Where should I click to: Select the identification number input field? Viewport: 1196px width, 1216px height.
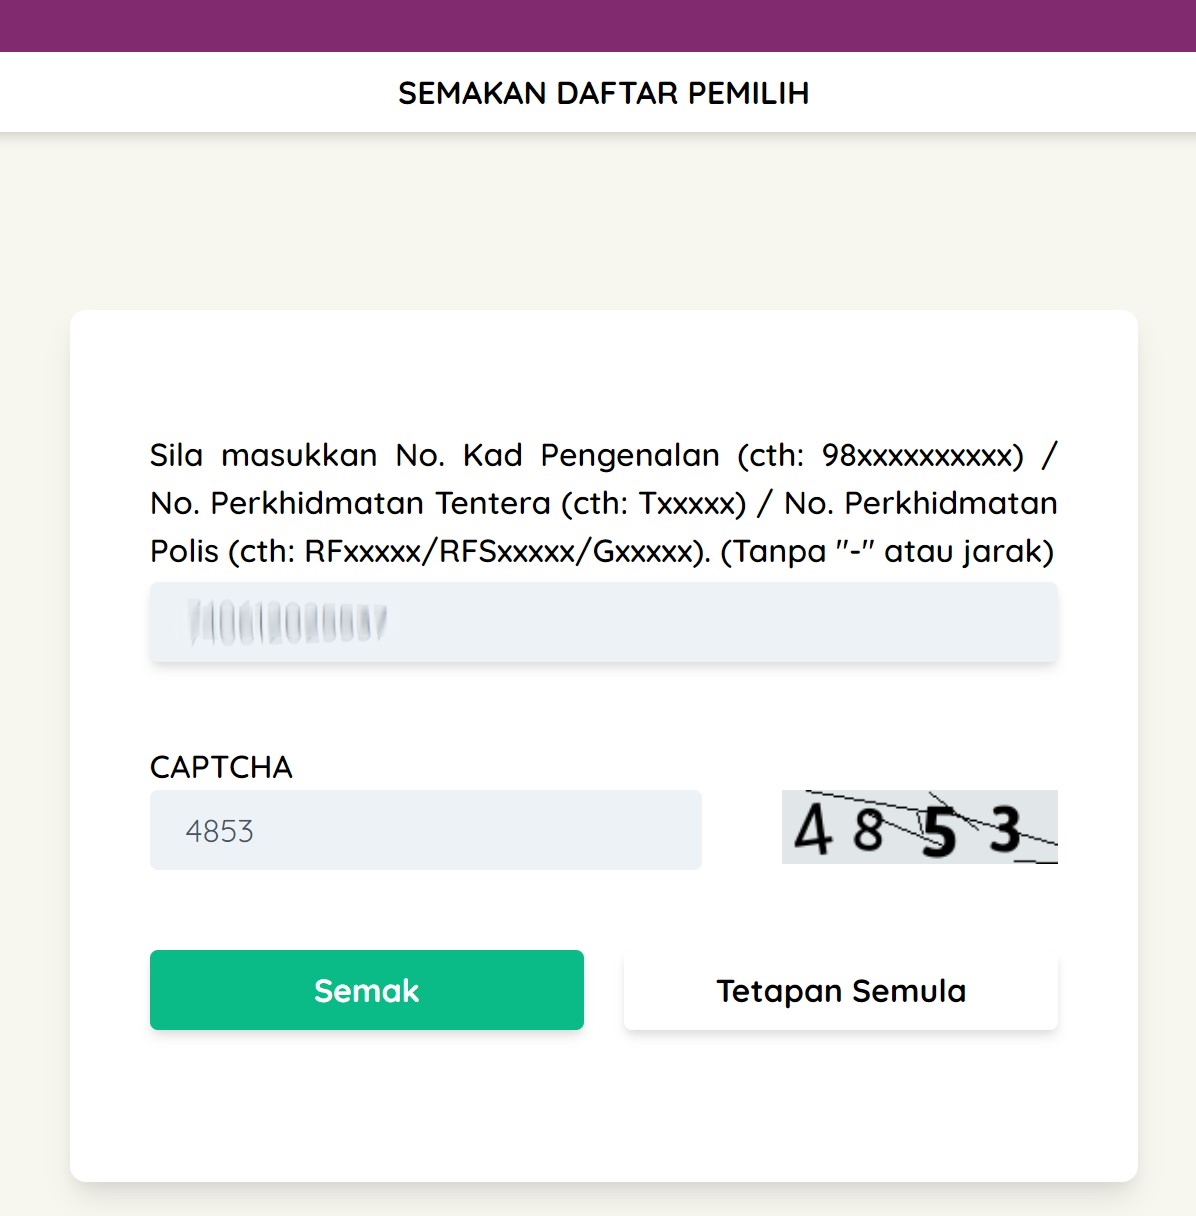tap(603, 622)
